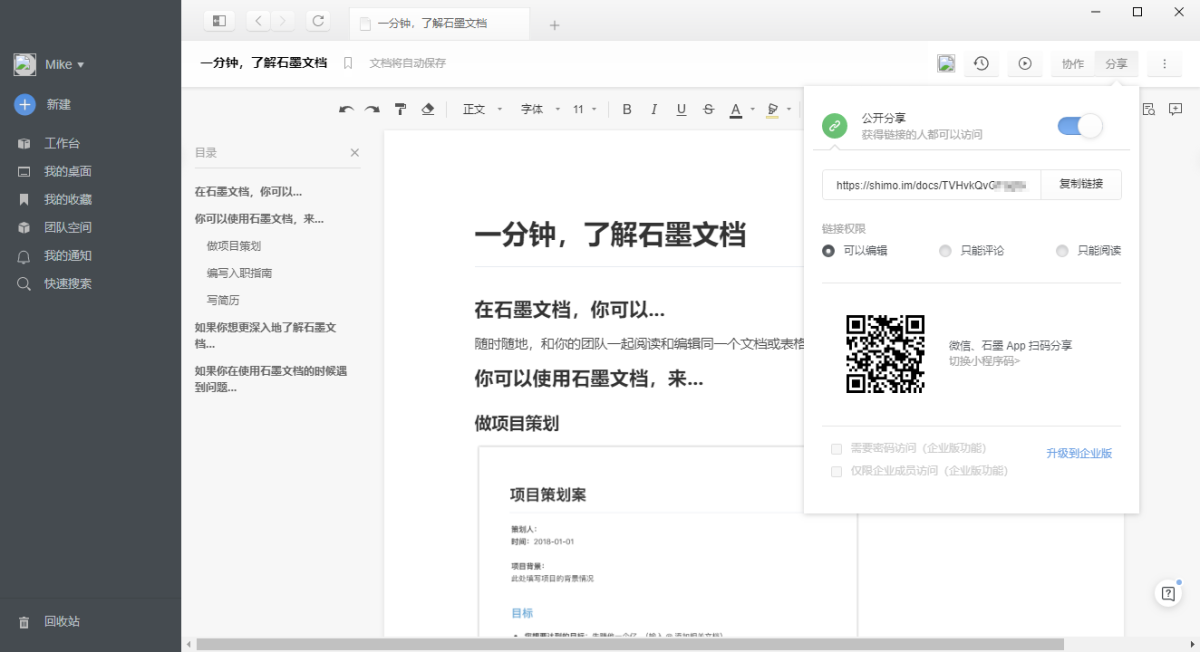Toggle italic formatting
This screenshot has width=1200, height=652.
coord(654,109)
